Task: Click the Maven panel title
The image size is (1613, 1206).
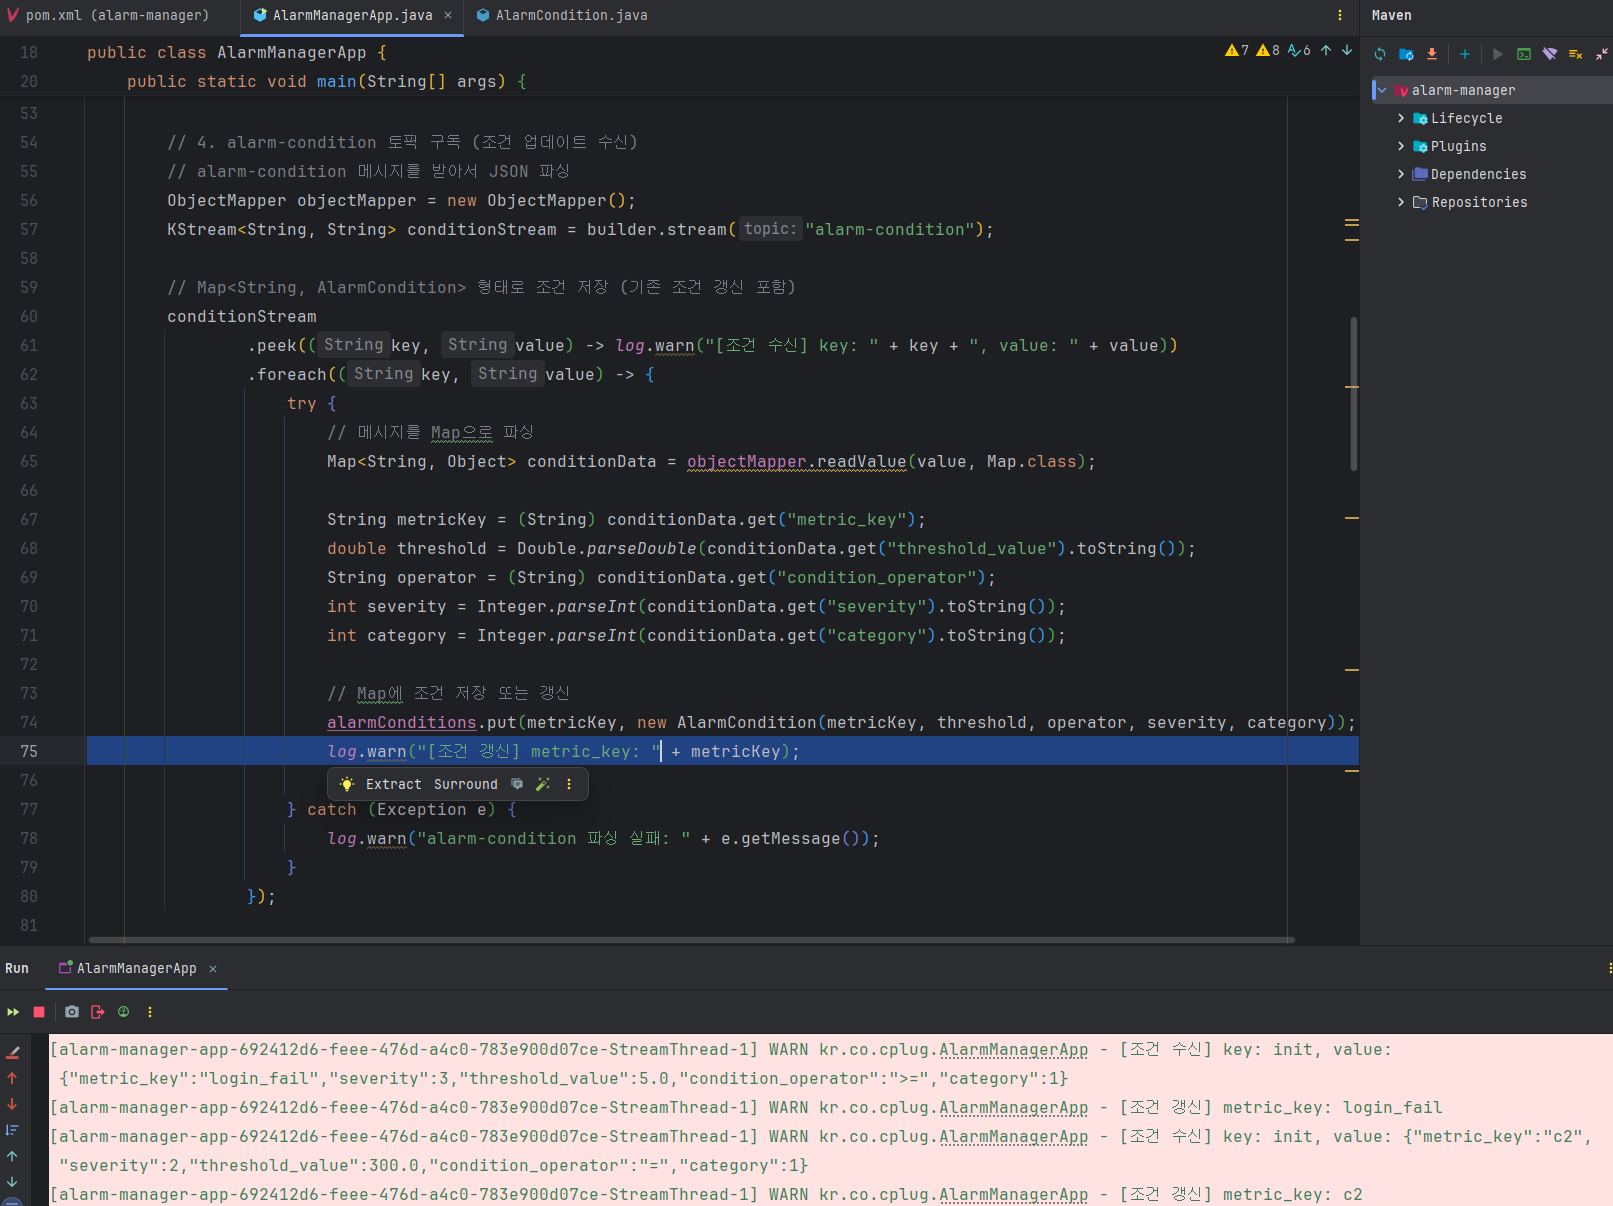Action: (x=1391, y=15)
